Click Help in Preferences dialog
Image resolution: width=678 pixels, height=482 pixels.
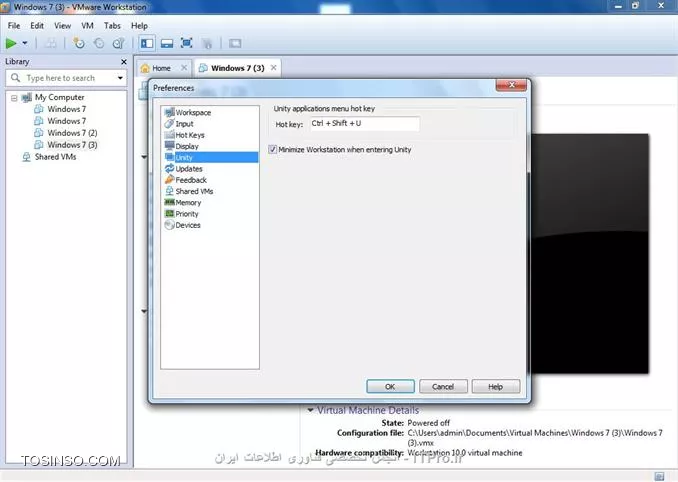click(496, 386)
